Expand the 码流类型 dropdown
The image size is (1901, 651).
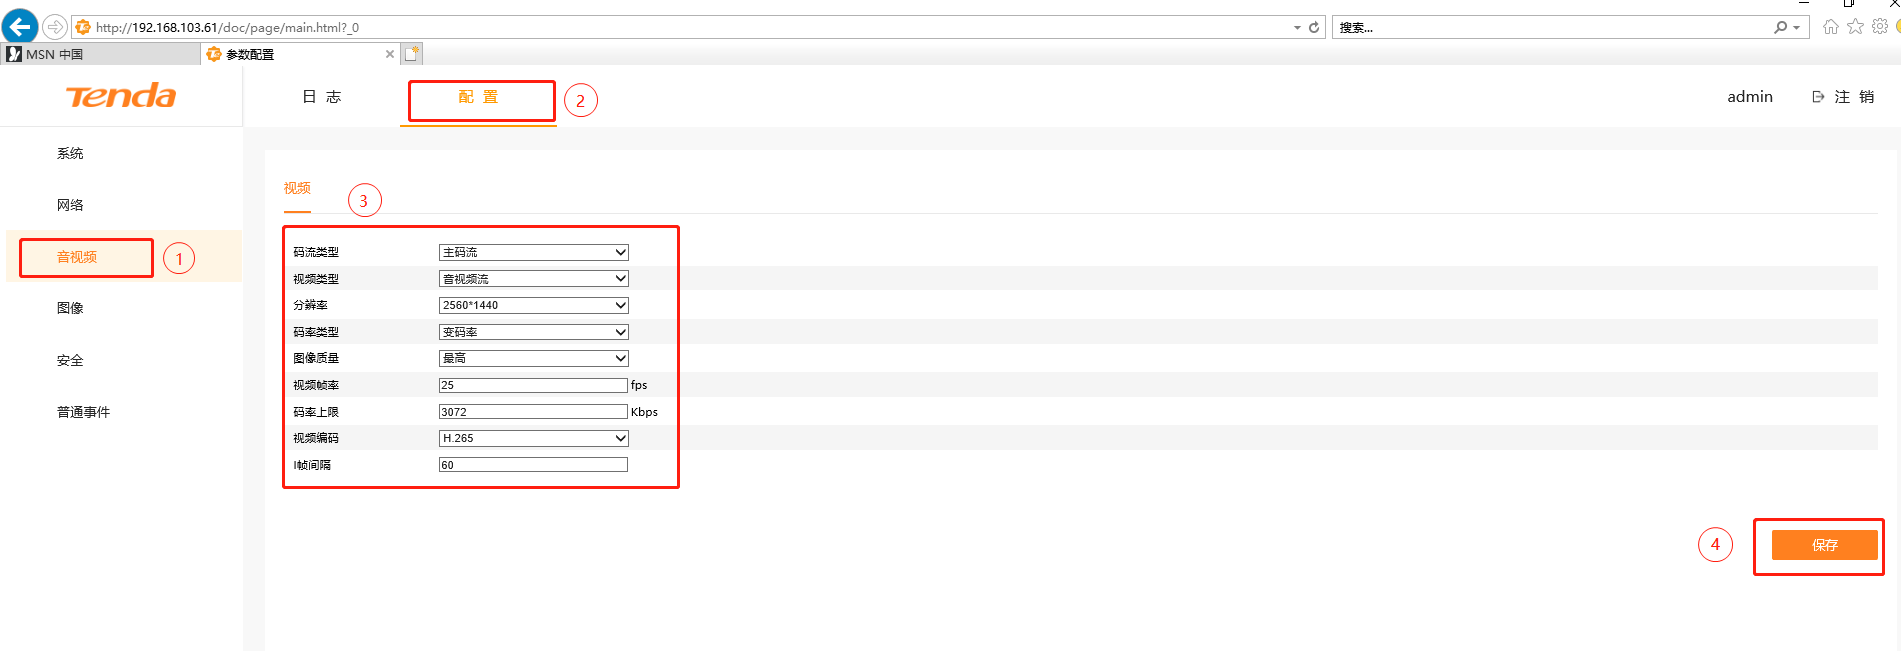click(533, 252)
